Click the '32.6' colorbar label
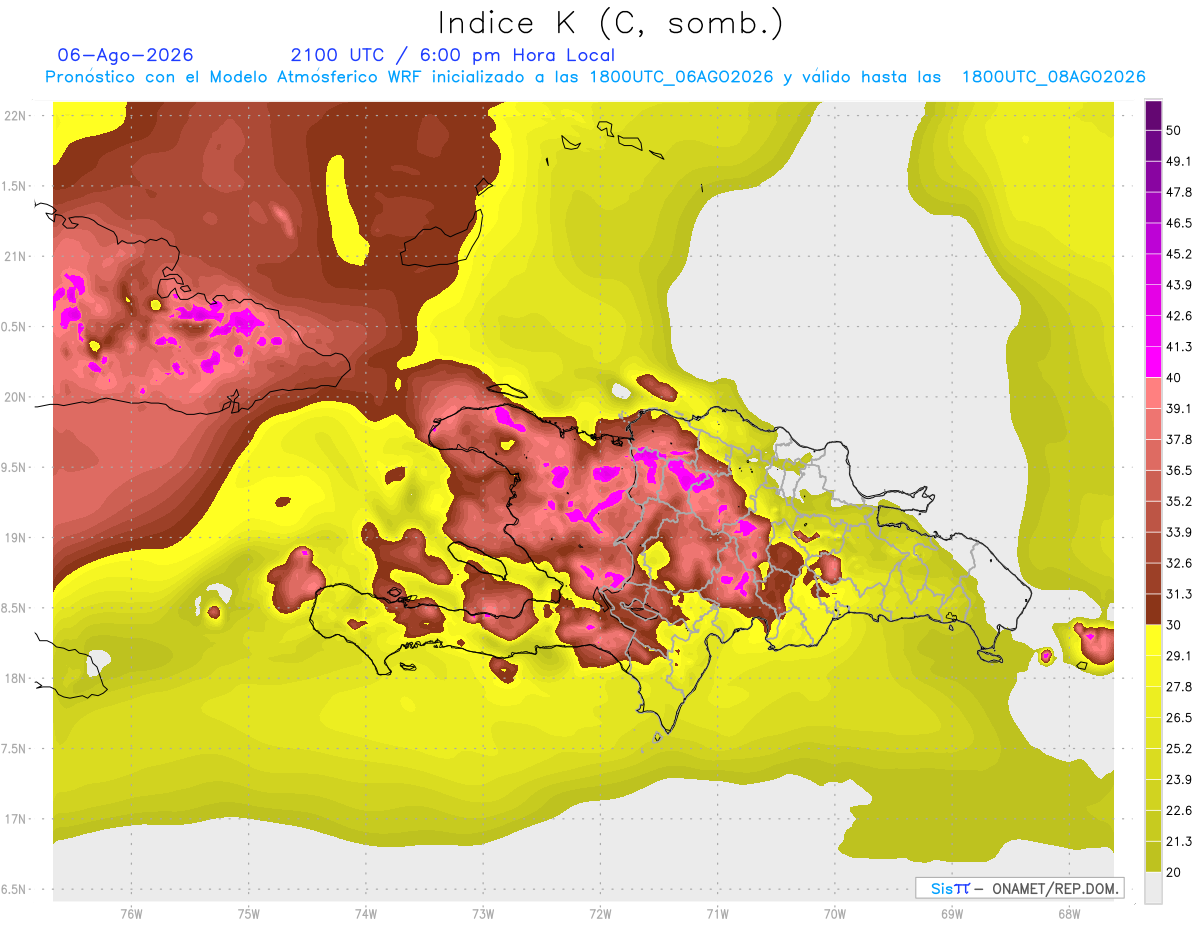 click(x=1179, y=563)
